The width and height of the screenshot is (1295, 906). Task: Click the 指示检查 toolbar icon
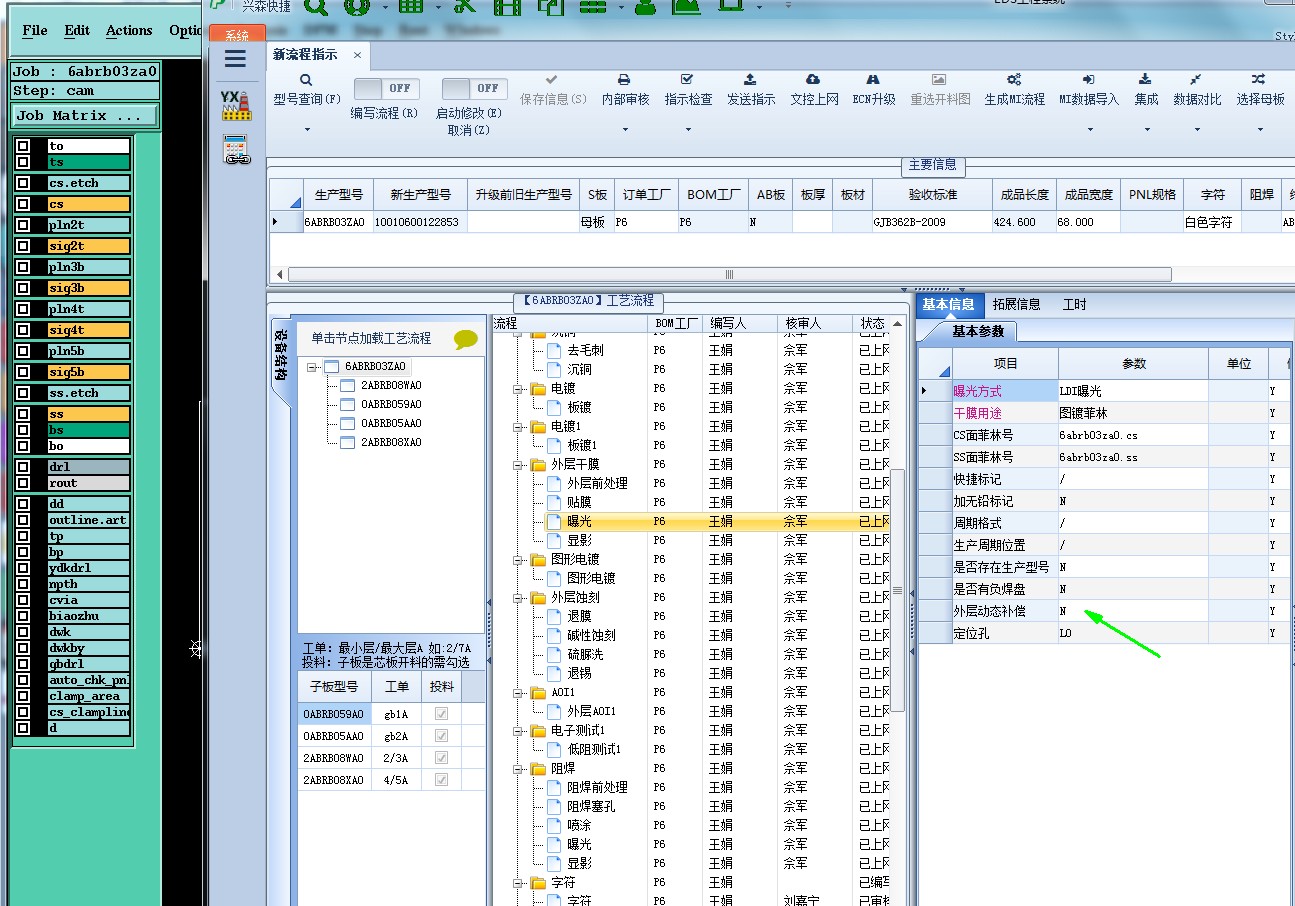pyautogui.click(x=687, y=80)
